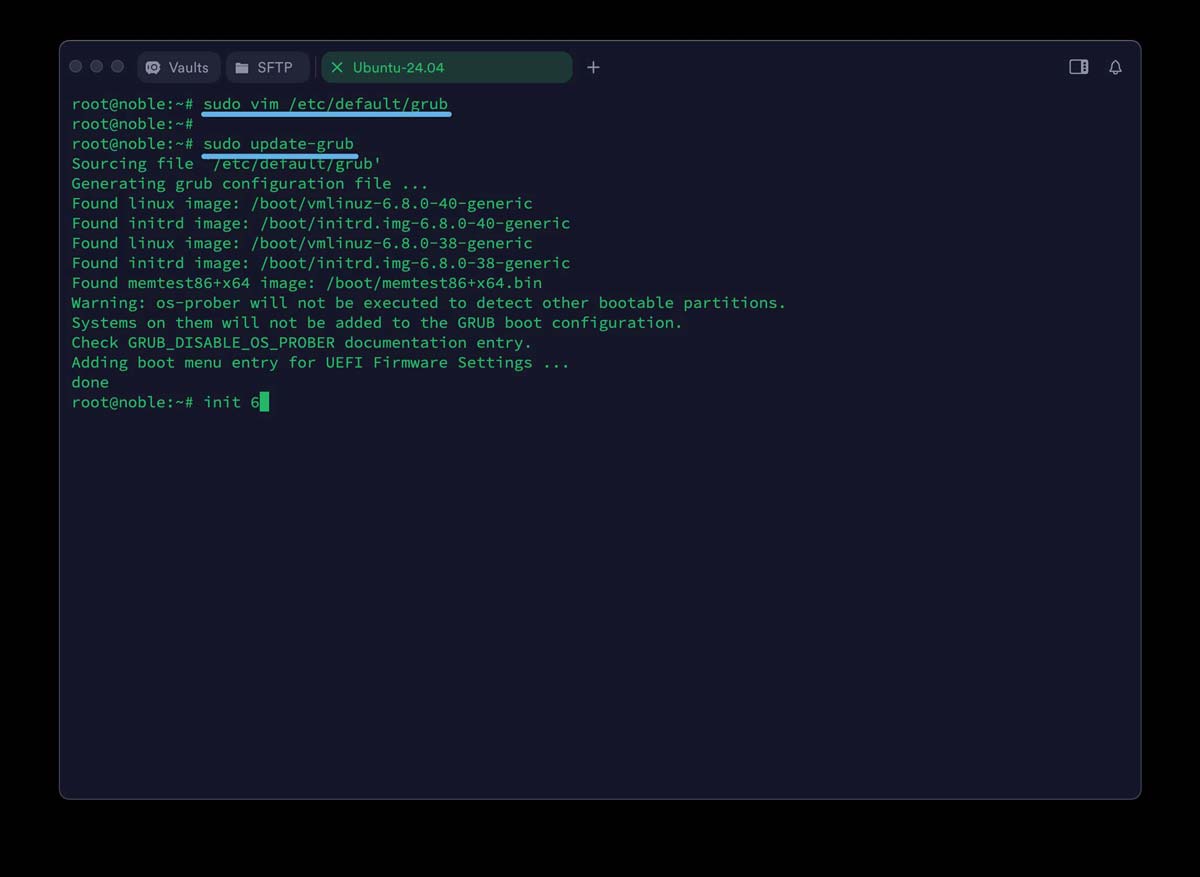Toggle the right side panel icon
This screenshot has height=877, width=1200.
point(1078,67)
